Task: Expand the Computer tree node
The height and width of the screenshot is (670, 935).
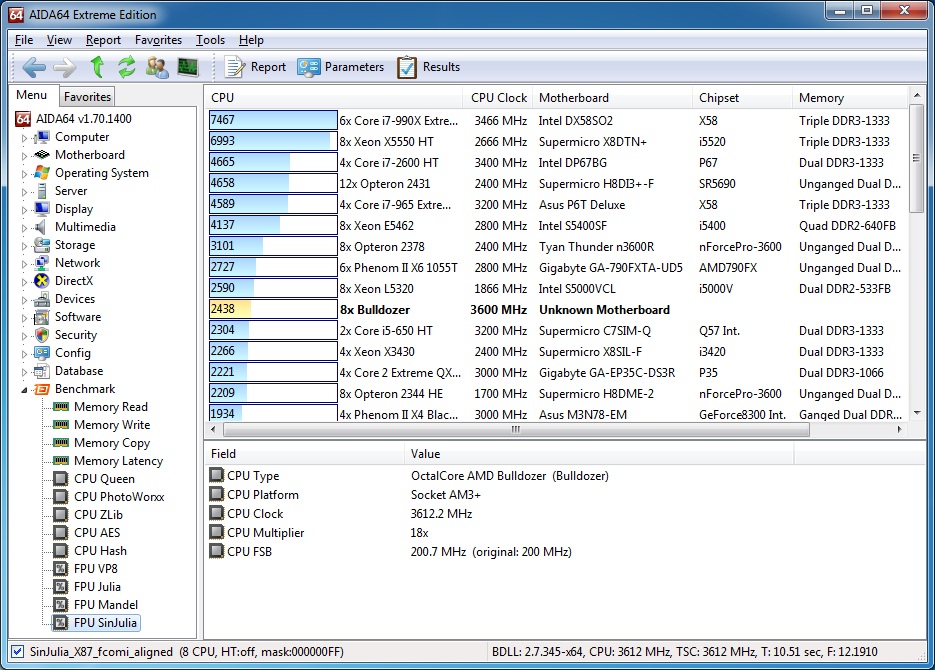Action: (24, 138)
